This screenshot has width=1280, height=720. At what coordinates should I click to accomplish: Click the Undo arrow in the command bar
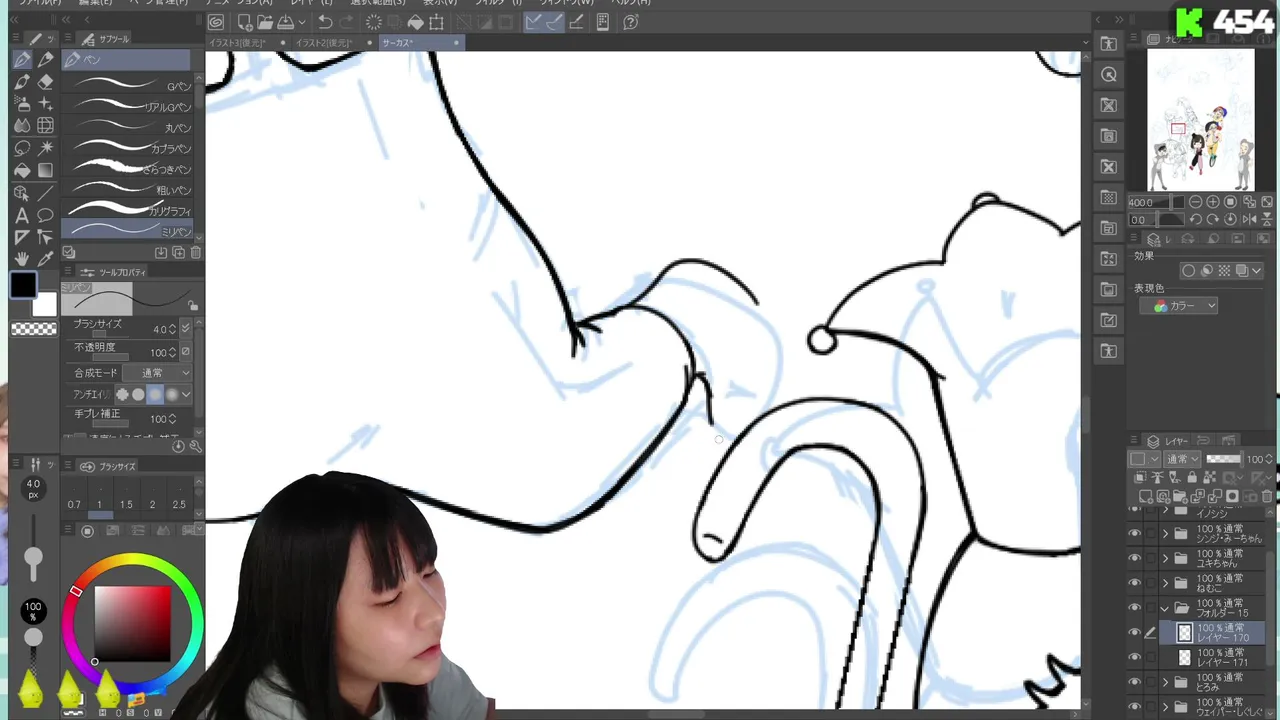point(325,22)
